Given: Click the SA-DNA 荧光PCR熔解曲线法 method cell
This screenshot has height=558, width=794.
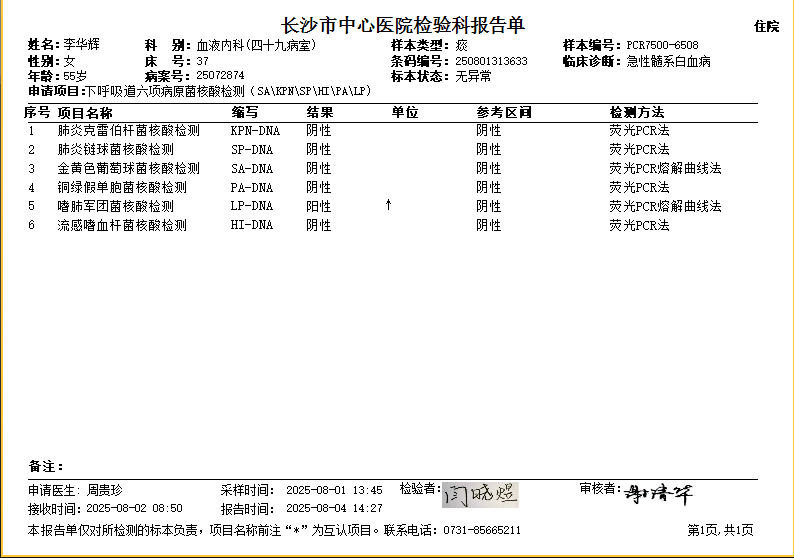Looking at the screenshot, I should pyautogui.click(x=665, y=168).
